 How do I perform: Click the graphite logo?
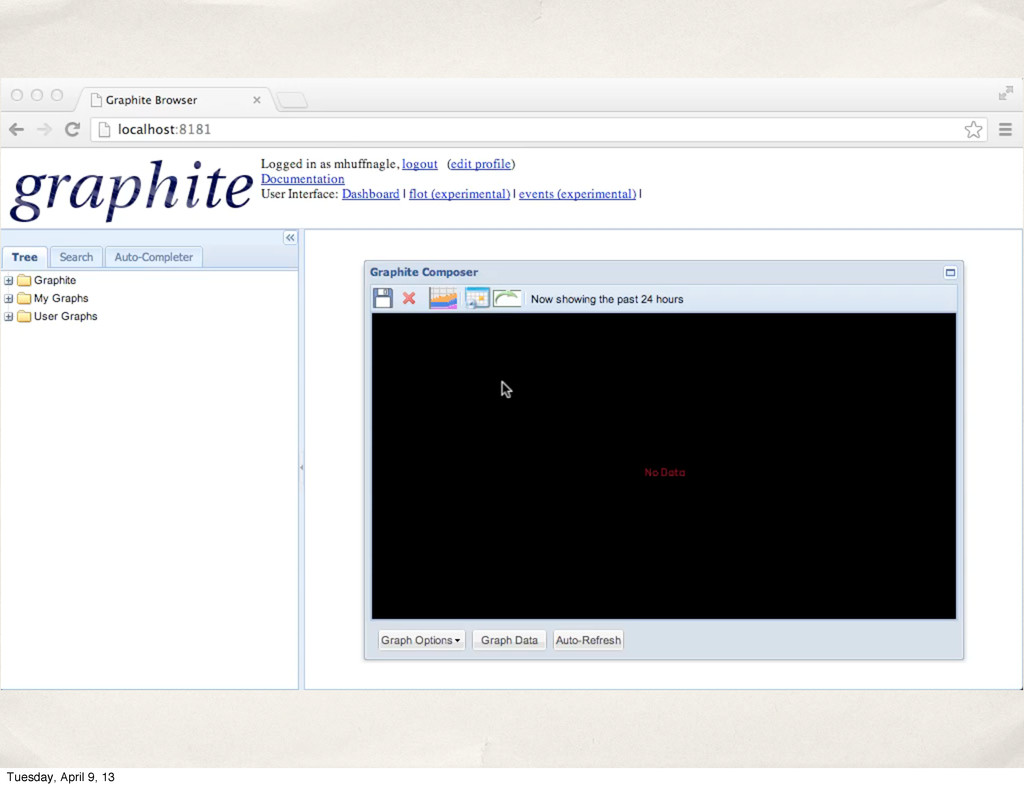pyautogui.click(x=131, y=190)
